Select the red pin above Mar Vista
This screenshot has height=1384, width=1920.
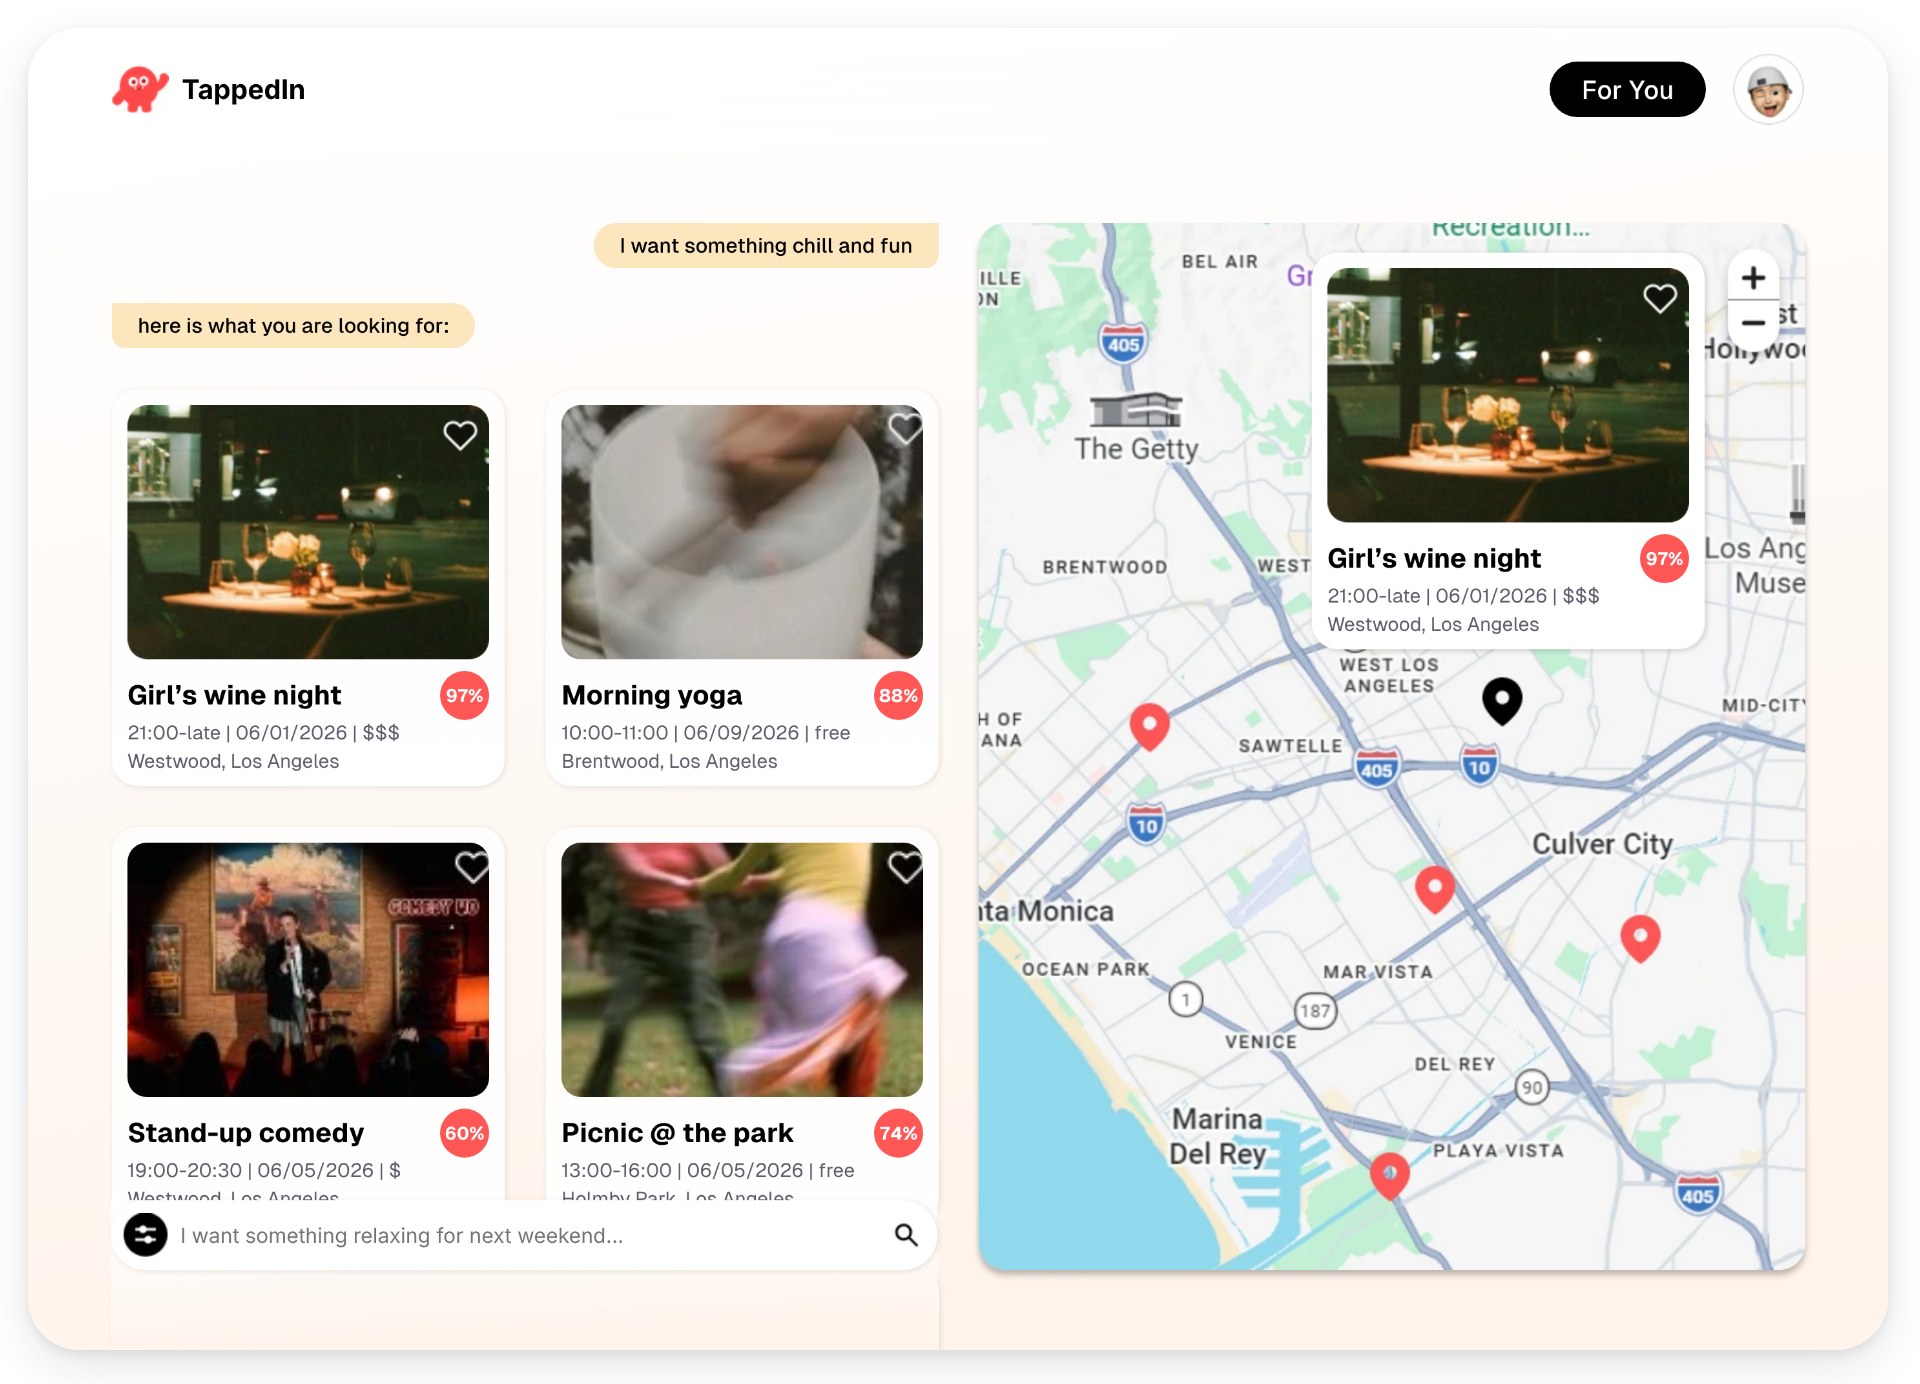click(1434, 889)
